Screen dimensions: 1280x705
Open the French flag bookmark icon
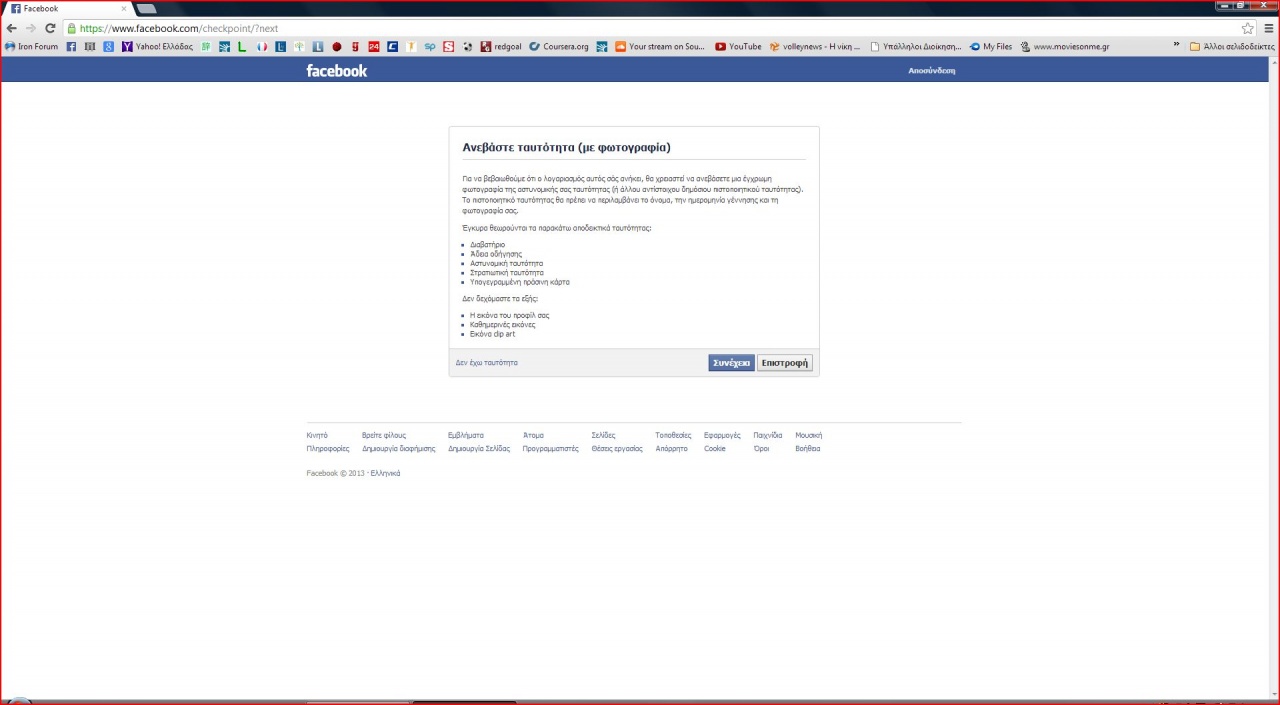(x=262, y=46)
